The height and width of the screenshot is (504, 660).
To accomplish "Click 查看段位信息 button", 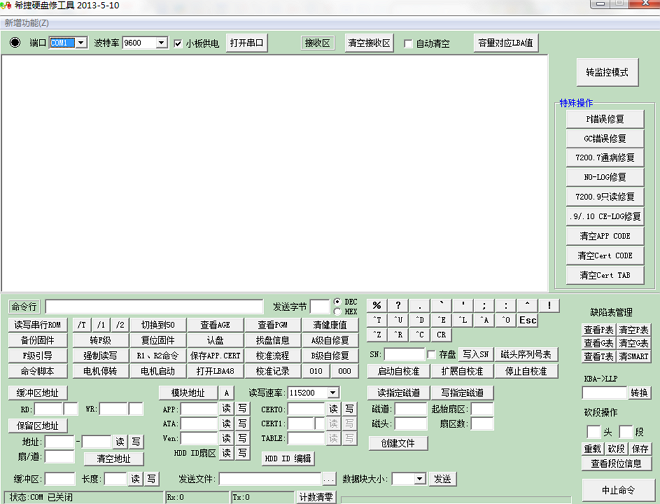I will click(x=616, y=464).
